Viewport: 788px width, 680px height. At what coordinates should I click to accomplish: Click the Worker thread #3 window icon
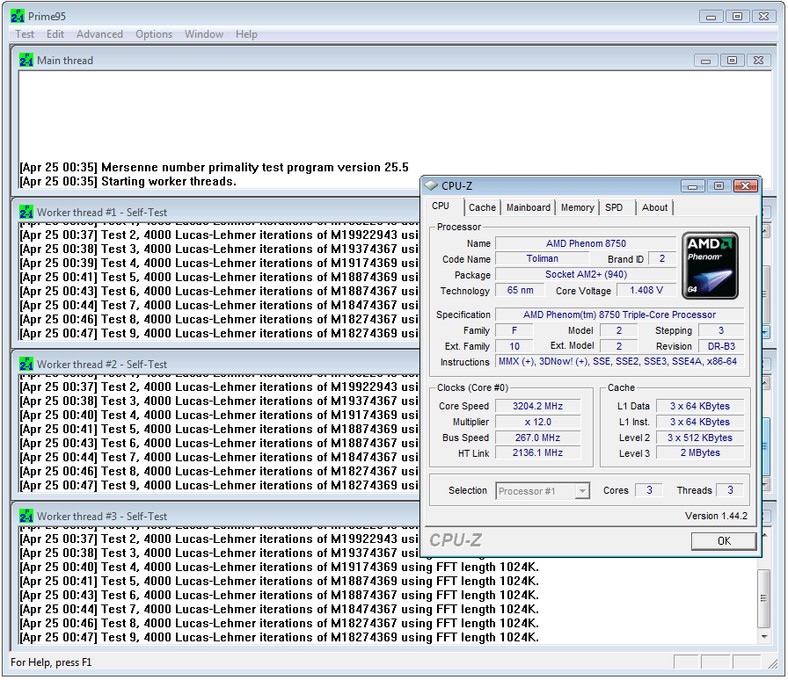pos(27,516)
